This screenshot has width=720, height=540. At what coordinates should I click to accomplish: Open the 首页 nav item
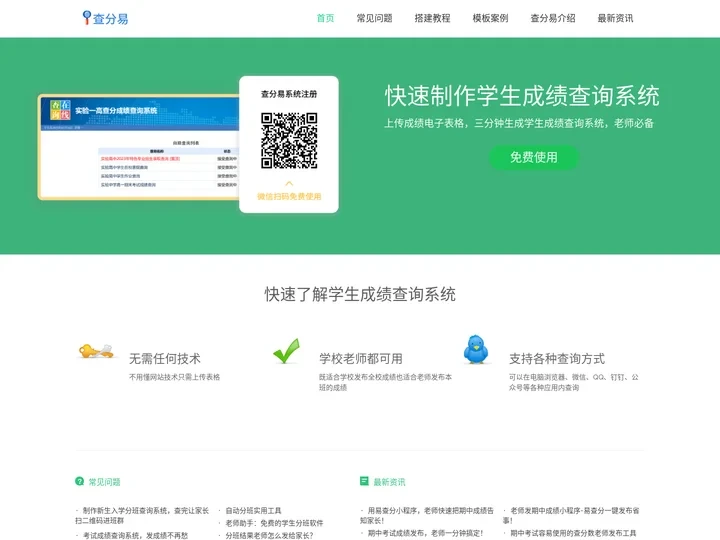[325, 18]
